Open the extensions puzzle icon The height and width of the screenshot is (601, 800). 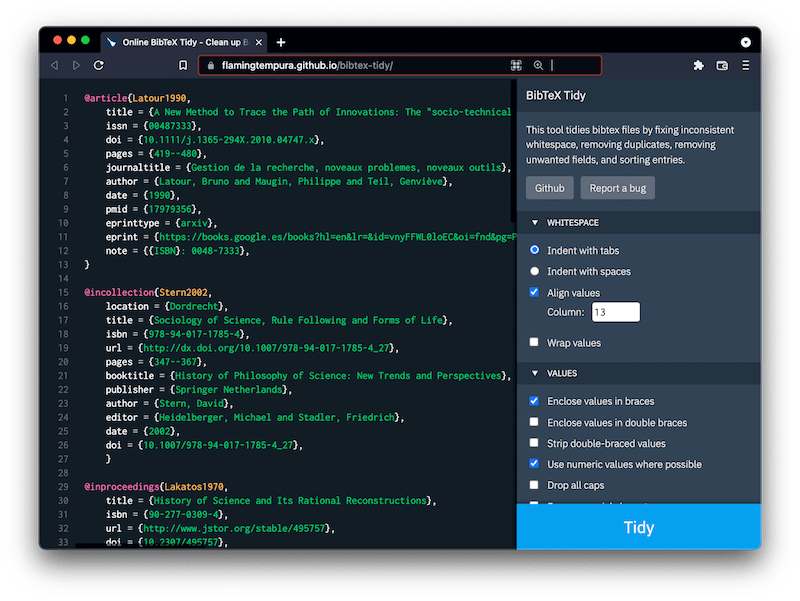(698, 65)
